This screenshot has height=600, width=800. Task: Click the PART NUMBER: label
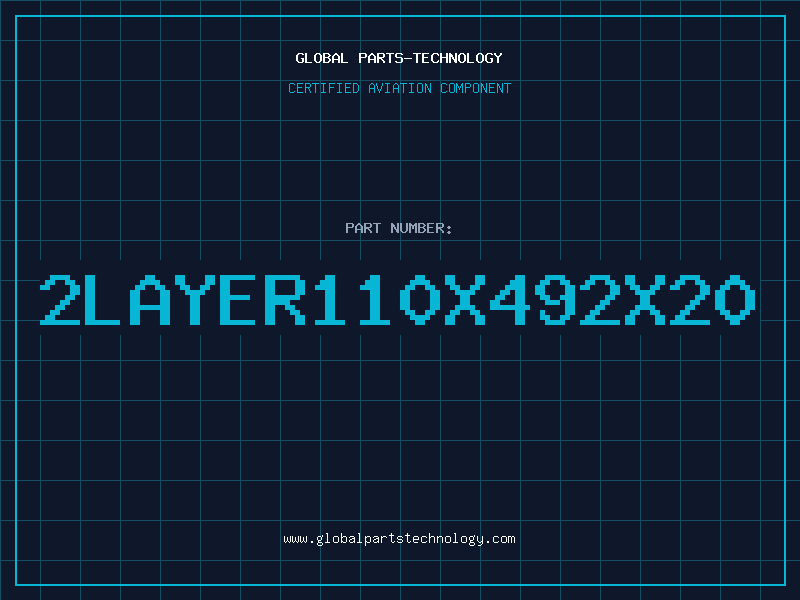399,228
